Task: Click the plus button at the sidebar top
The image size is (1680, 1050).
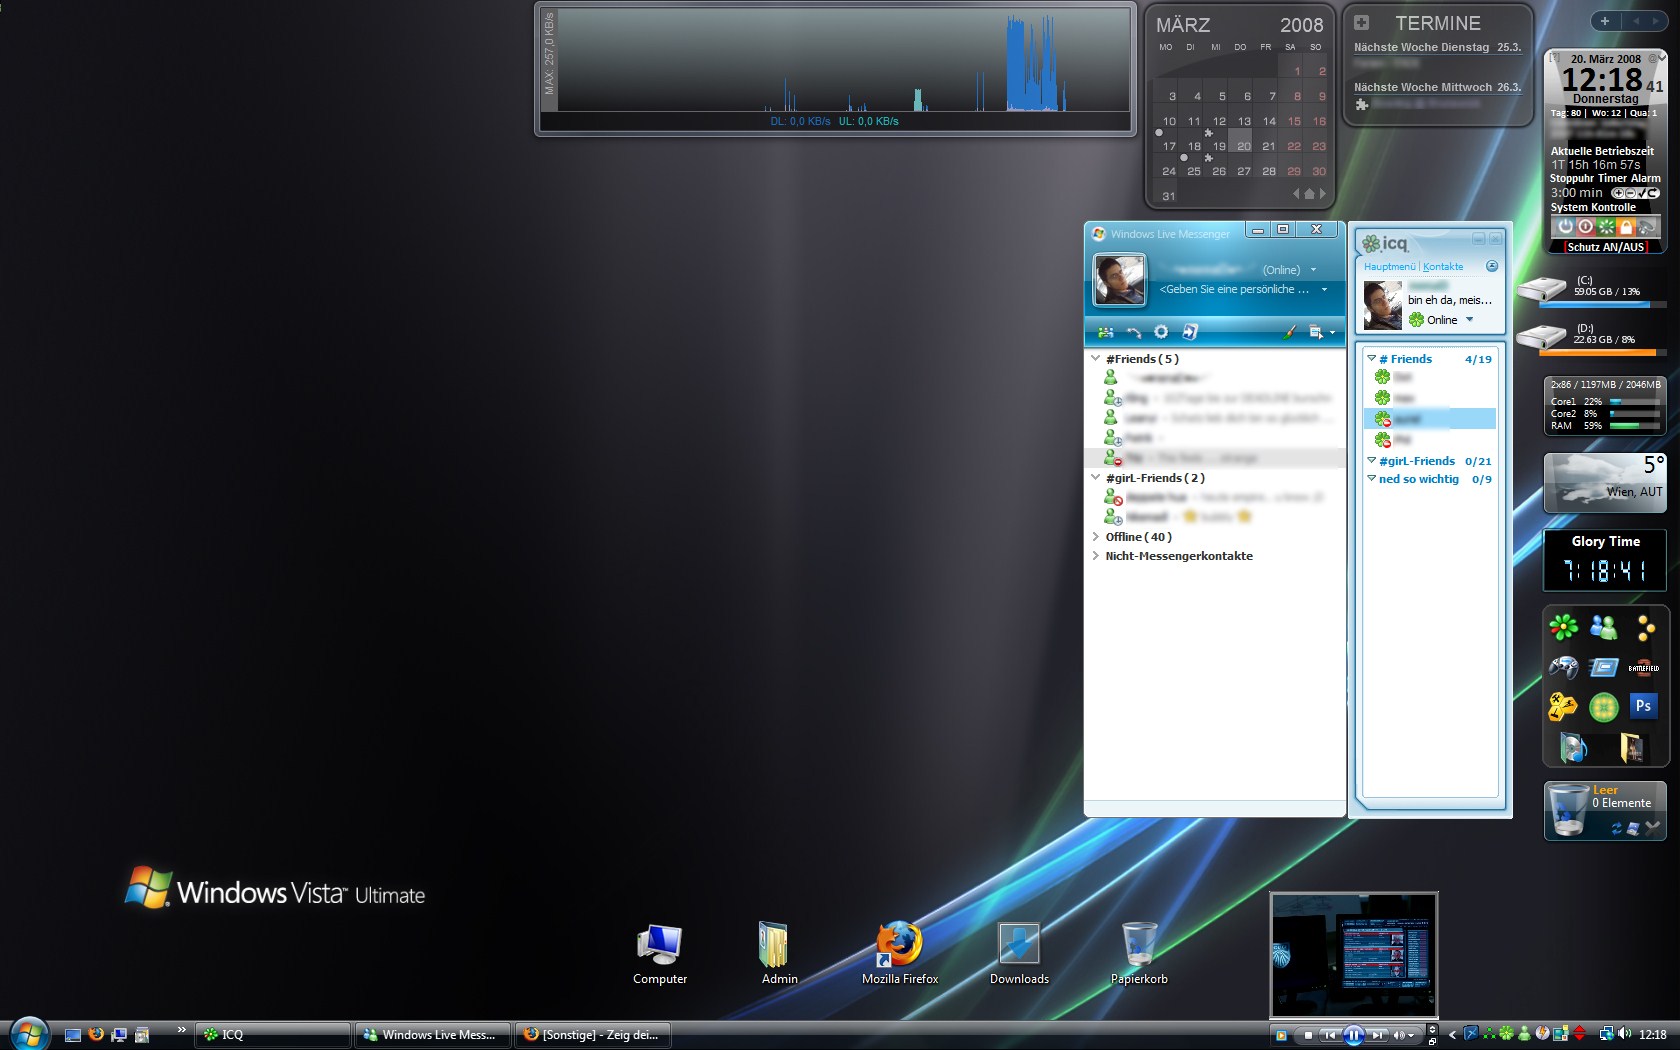Action: [1604, 21]
